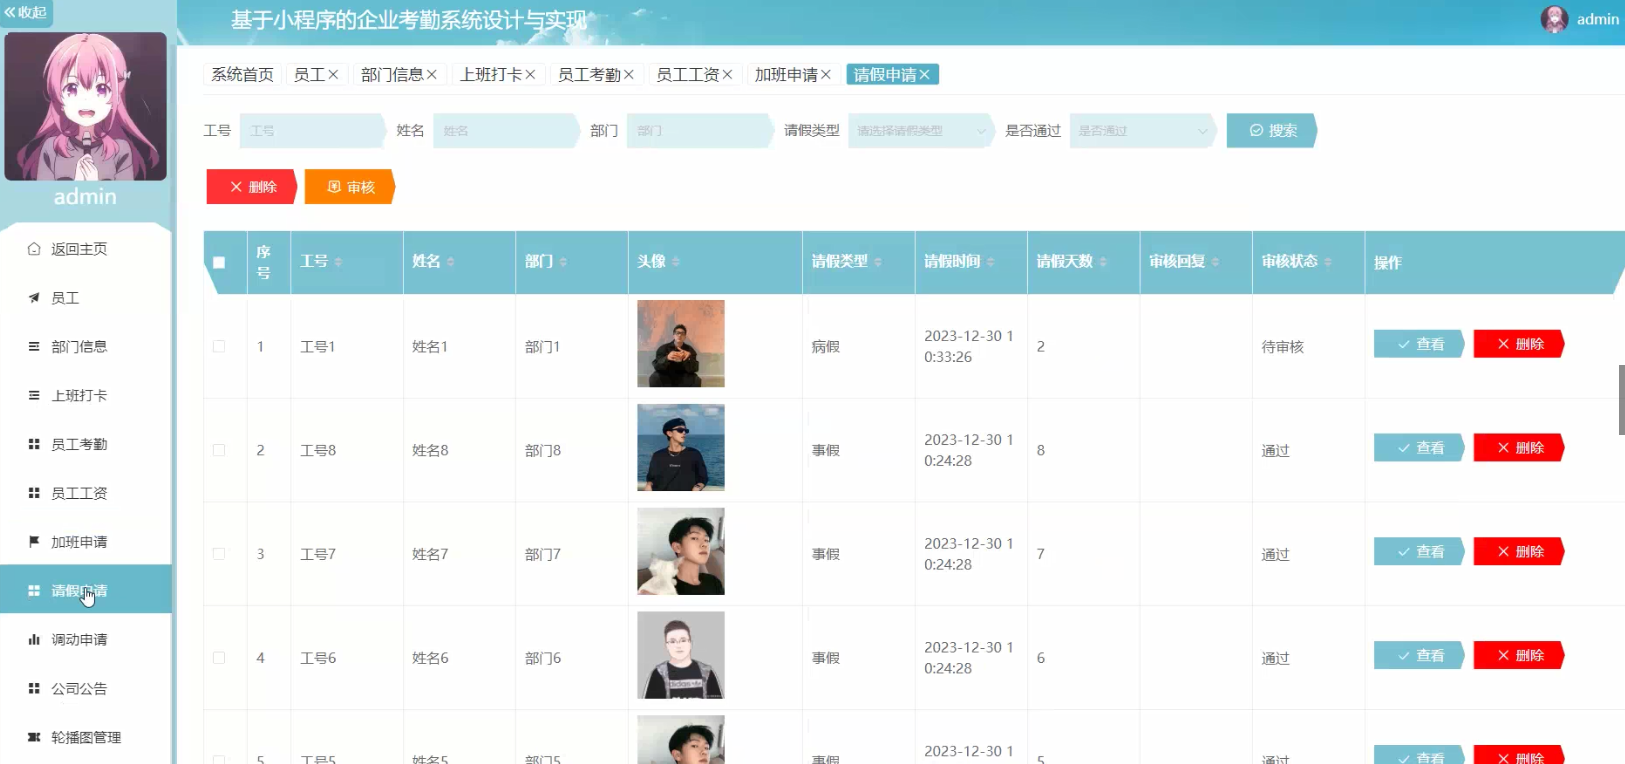This screenshot has width=1625, height=764.
Task: Sort by 请假时间 column arrows
Action: tap(990, 262)
